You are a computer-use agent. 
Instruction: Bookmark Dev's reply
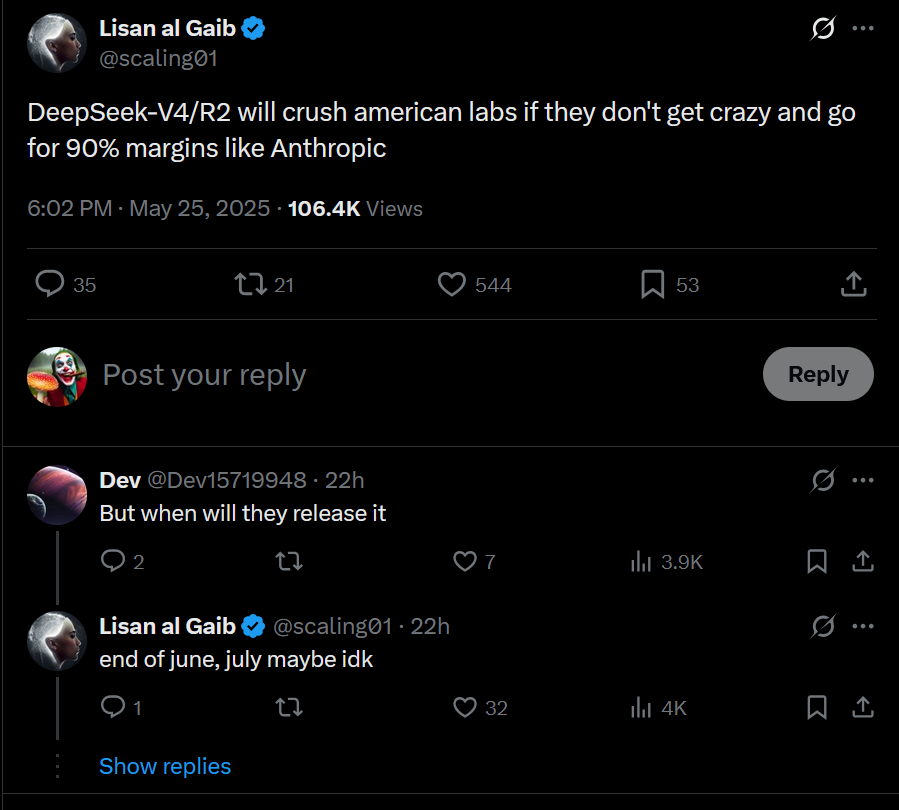click(817, 562)
